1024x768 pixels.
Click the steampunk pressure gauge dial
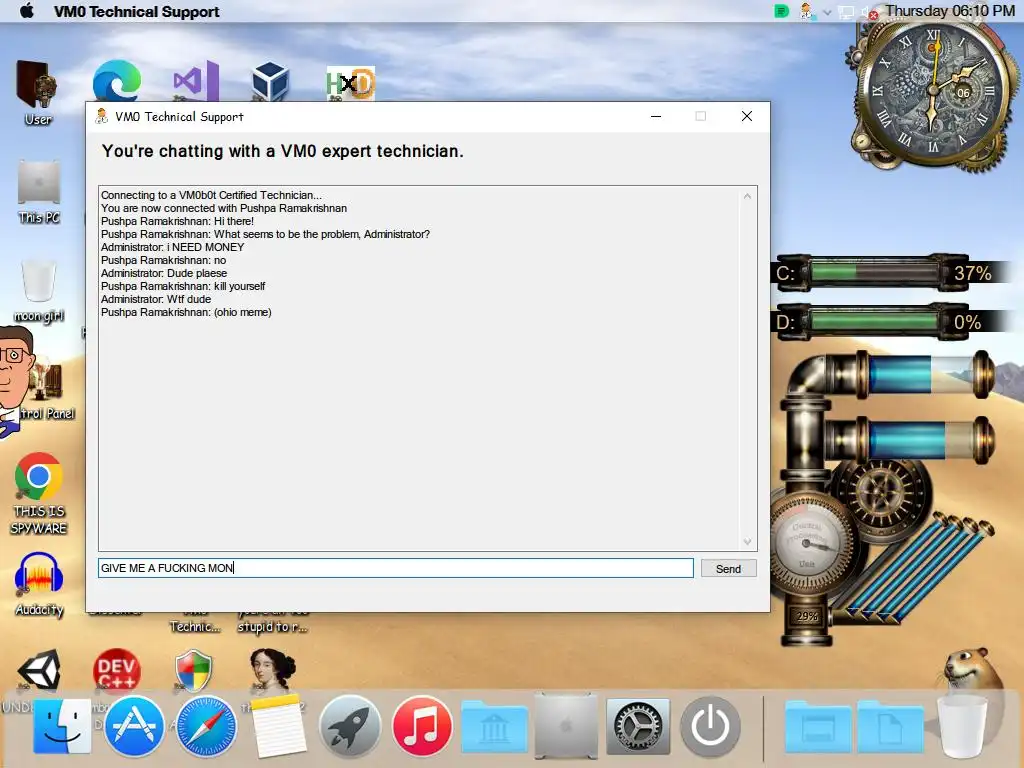tap(807, 544)
